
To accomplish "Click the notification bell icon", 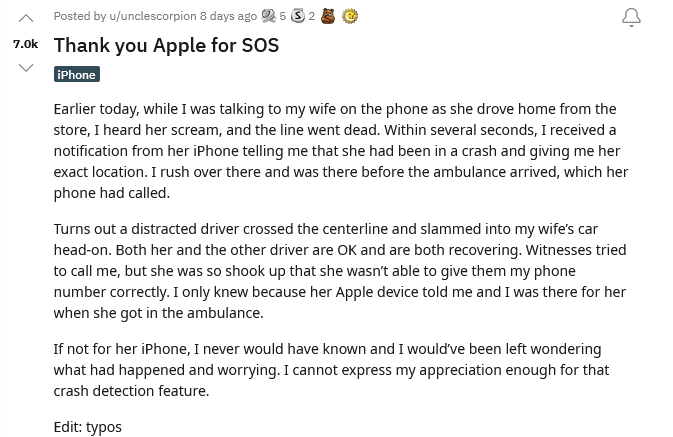I will tap(631, 18).
